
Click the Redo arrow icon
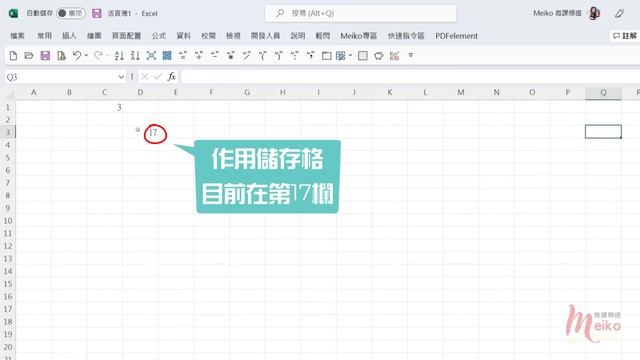pyautogui.click(x=98, y=56)
